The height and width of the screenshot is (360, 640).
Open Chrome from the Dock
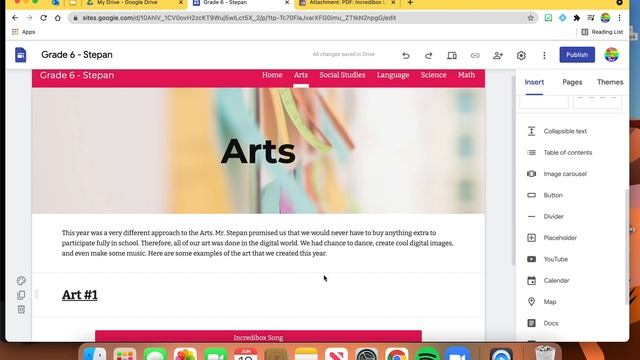(x=396, y=354)
